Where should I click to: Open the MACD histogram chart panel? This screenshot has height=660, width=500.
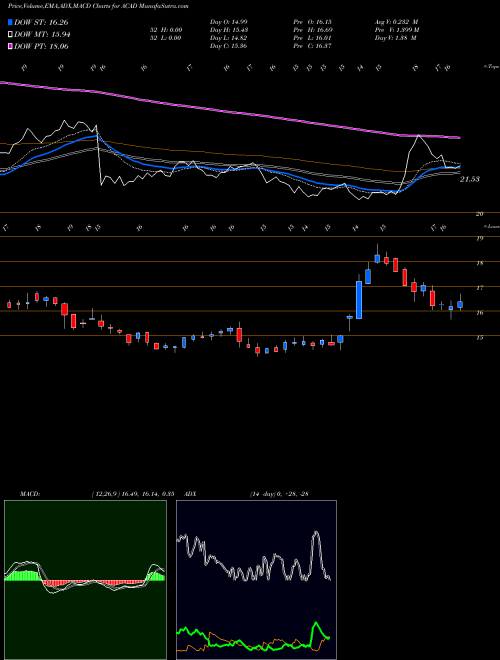[85, 580]
